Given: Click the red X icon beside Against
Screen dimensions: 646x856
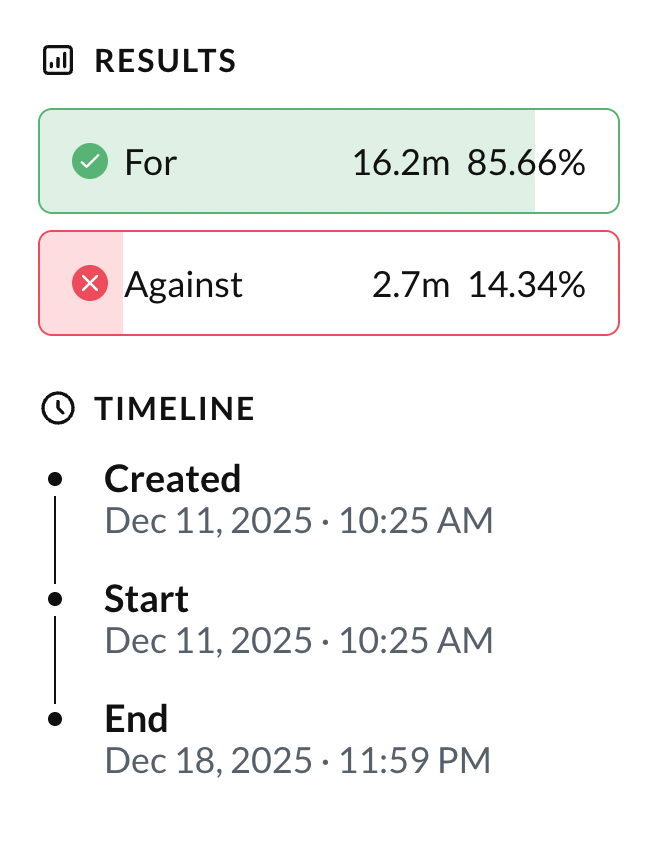Looking at the screenshot, I should coord(90,283).
